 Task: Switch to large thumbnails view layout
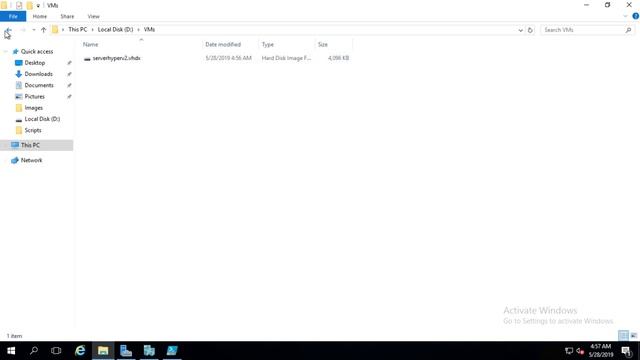coord(633,336)
